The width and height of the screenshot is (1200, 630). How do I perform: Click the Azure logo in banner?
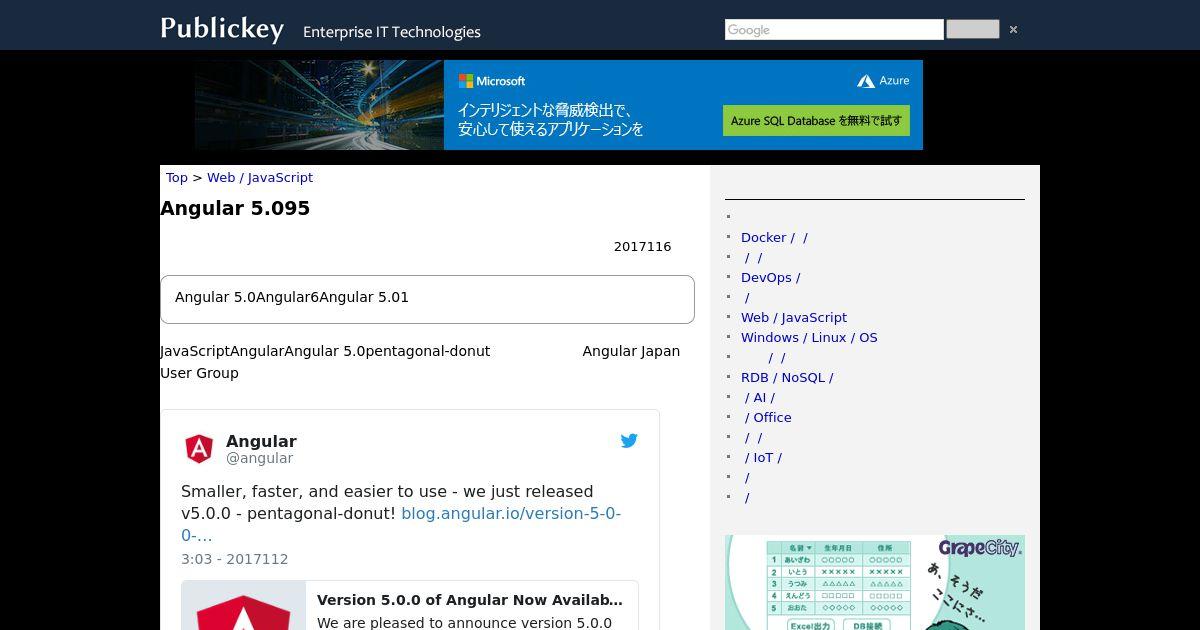click(x=883, y=81)
